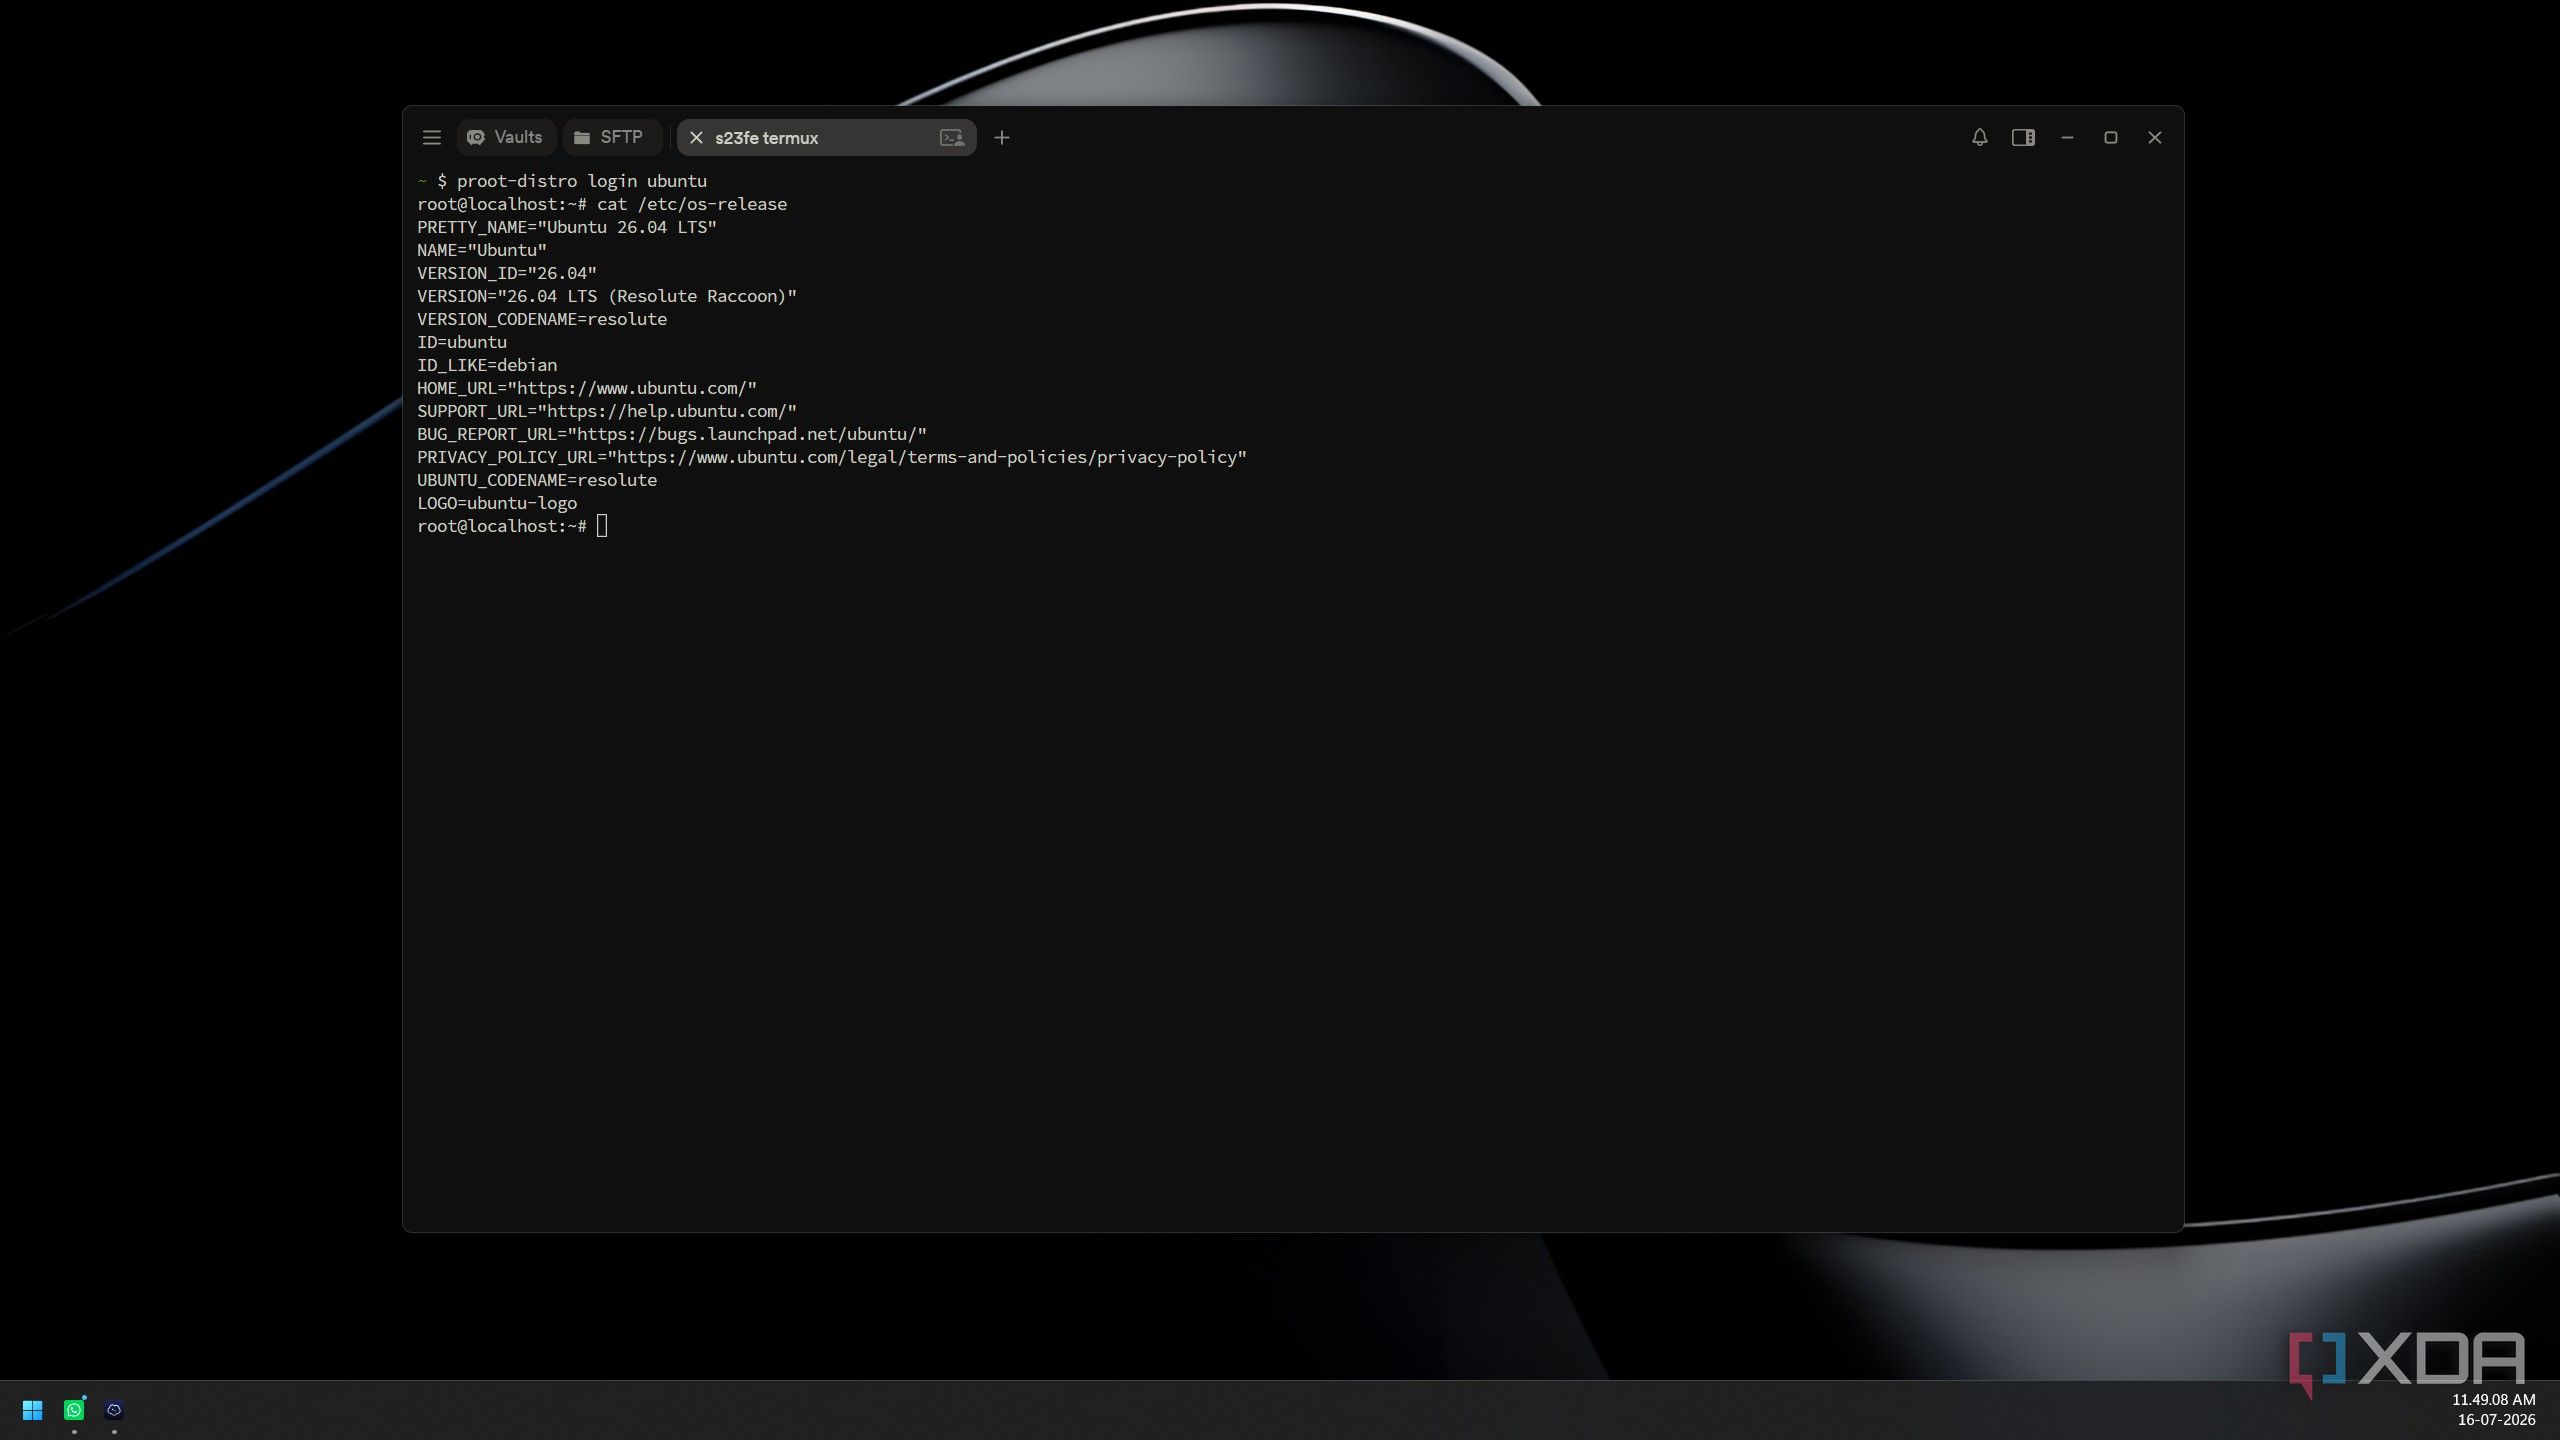
Task: Click the 'proot-distro login ubuntu' command line
Action: pos(562,181)
